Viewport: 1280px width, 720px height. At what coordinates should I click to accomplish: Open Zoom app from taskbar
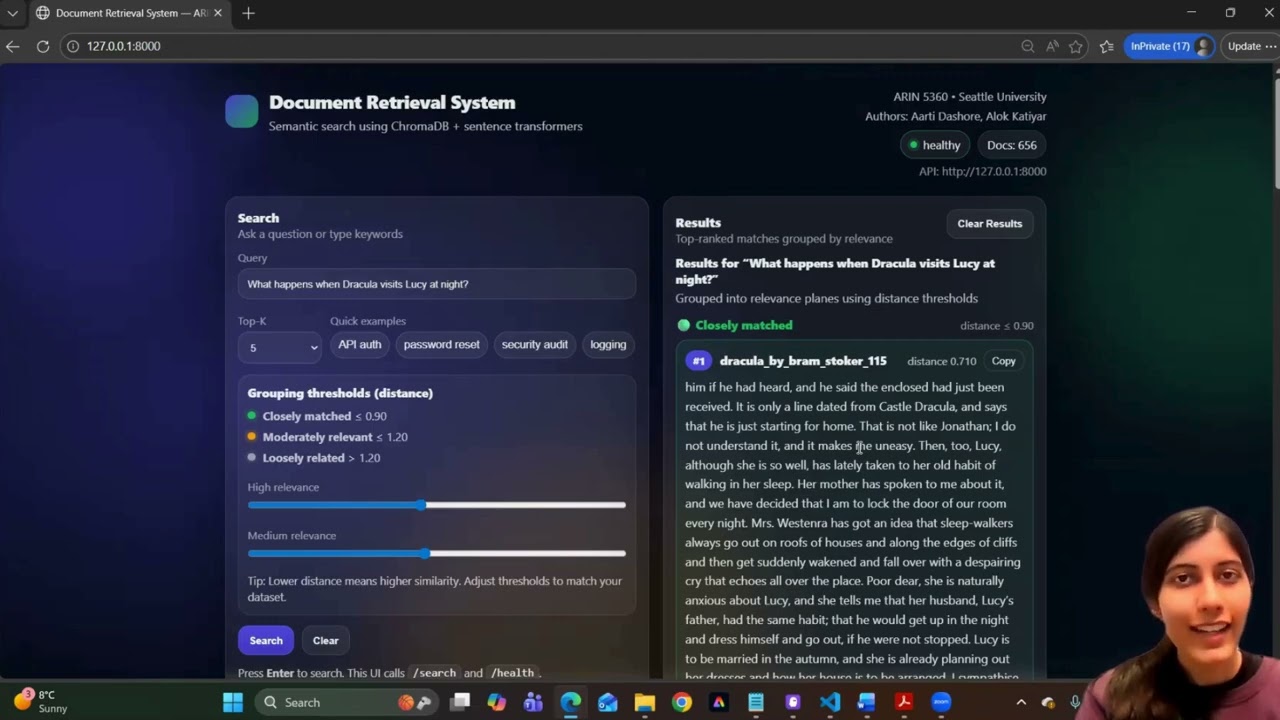pos(941,702)
